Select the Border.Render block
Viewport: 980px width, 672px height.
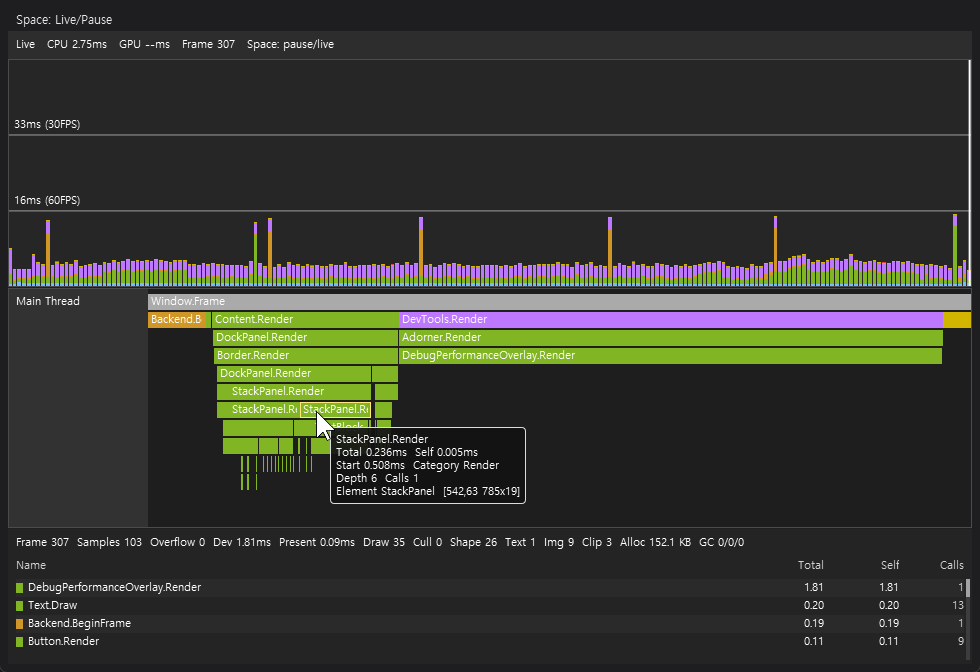click(306, 356)
